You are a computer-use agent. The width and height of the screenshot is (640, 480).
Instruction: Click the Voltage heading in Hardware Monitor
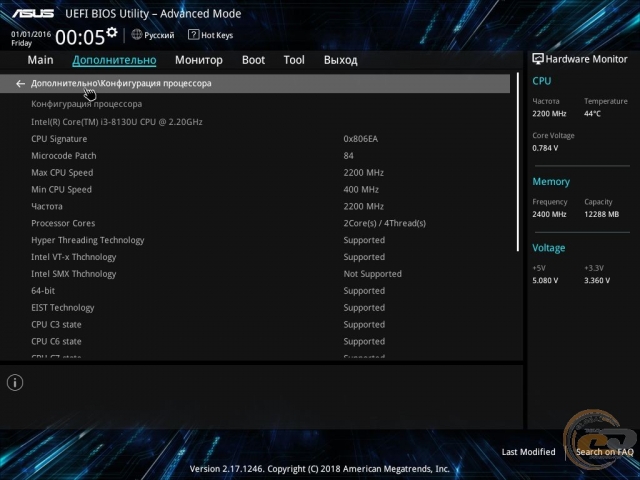549,248
